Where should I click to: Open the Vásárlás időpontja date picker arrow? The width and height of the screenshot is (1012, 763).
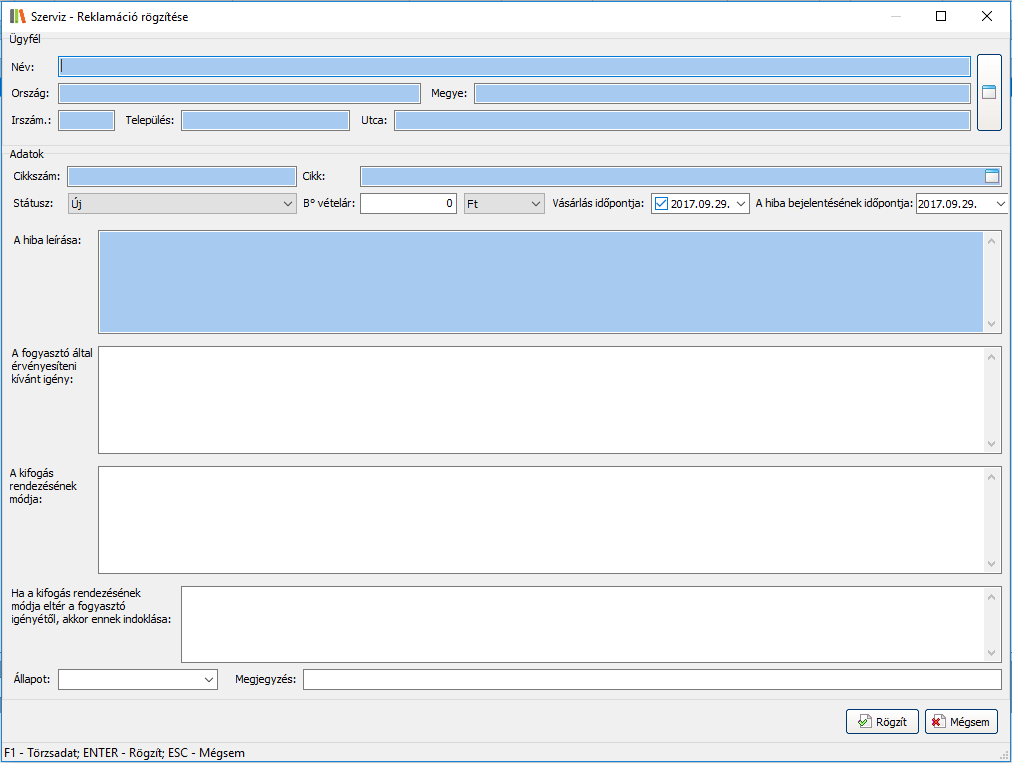tap(740, 204)
